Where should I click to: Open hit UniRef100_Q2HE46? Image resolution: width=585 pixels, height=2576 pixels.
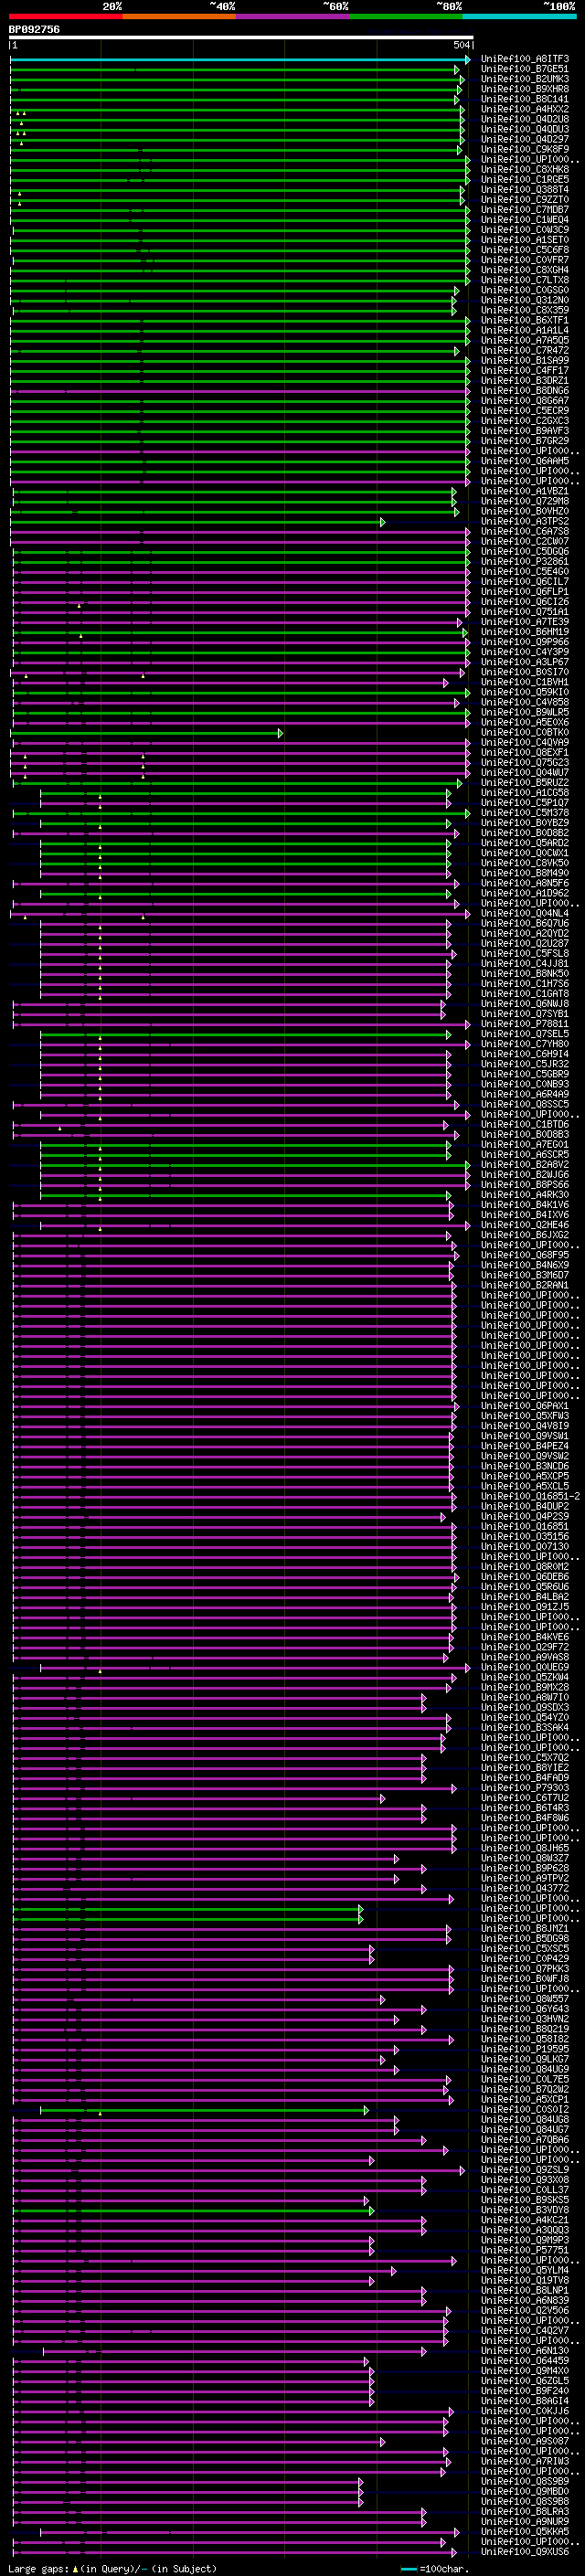(x=524, y=1225)
